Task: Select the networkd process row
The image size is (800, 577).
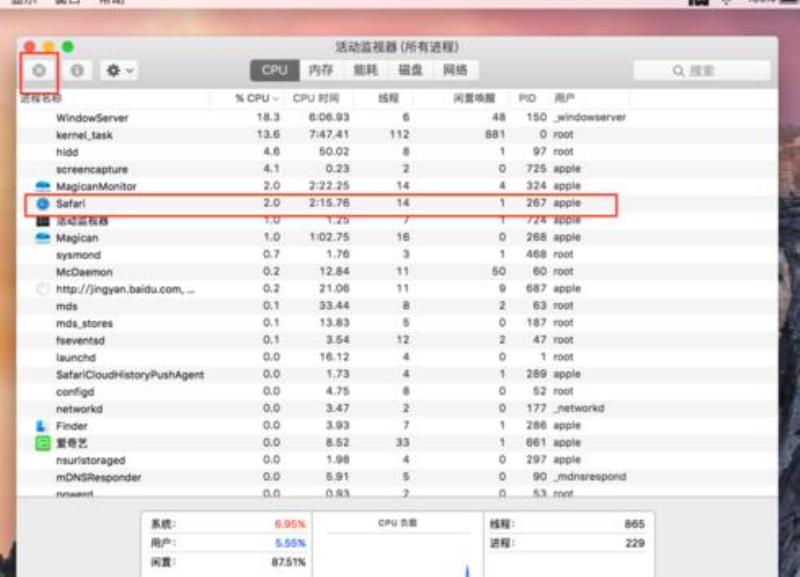Action: click(397, 409)
